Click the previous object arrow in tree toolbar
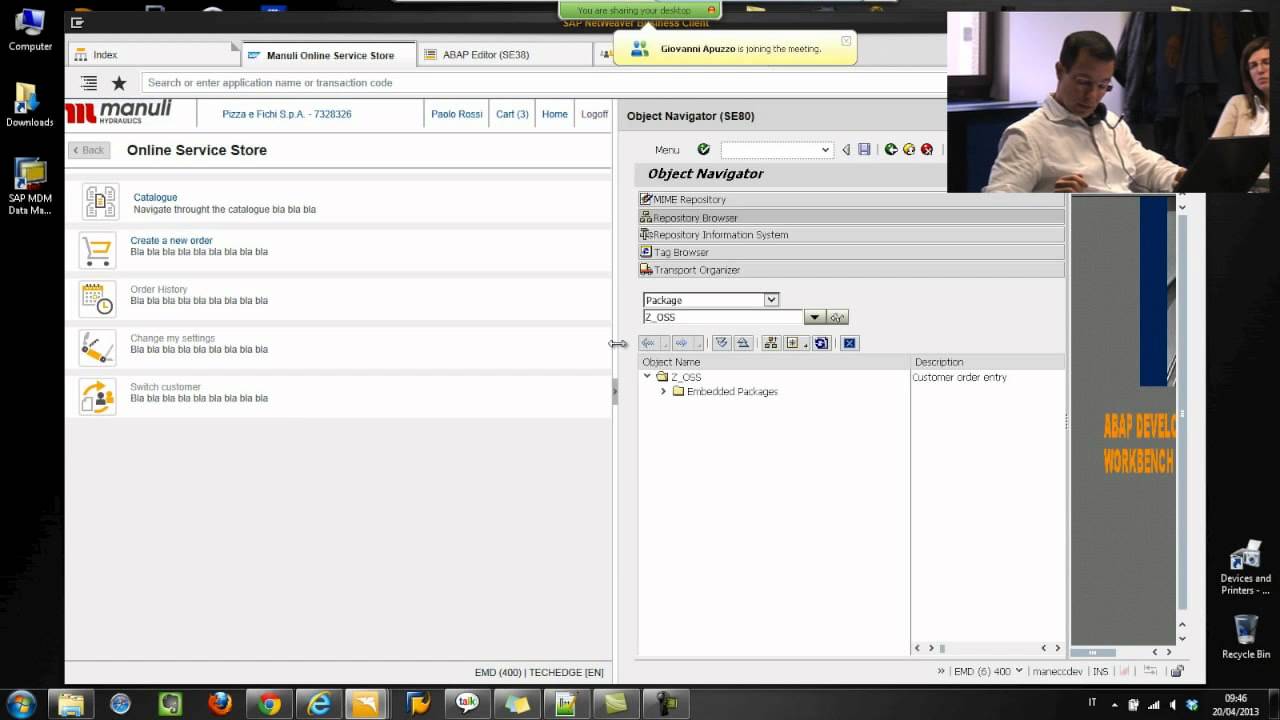This screenshot has width=1280, height=720. pos(649,343)
